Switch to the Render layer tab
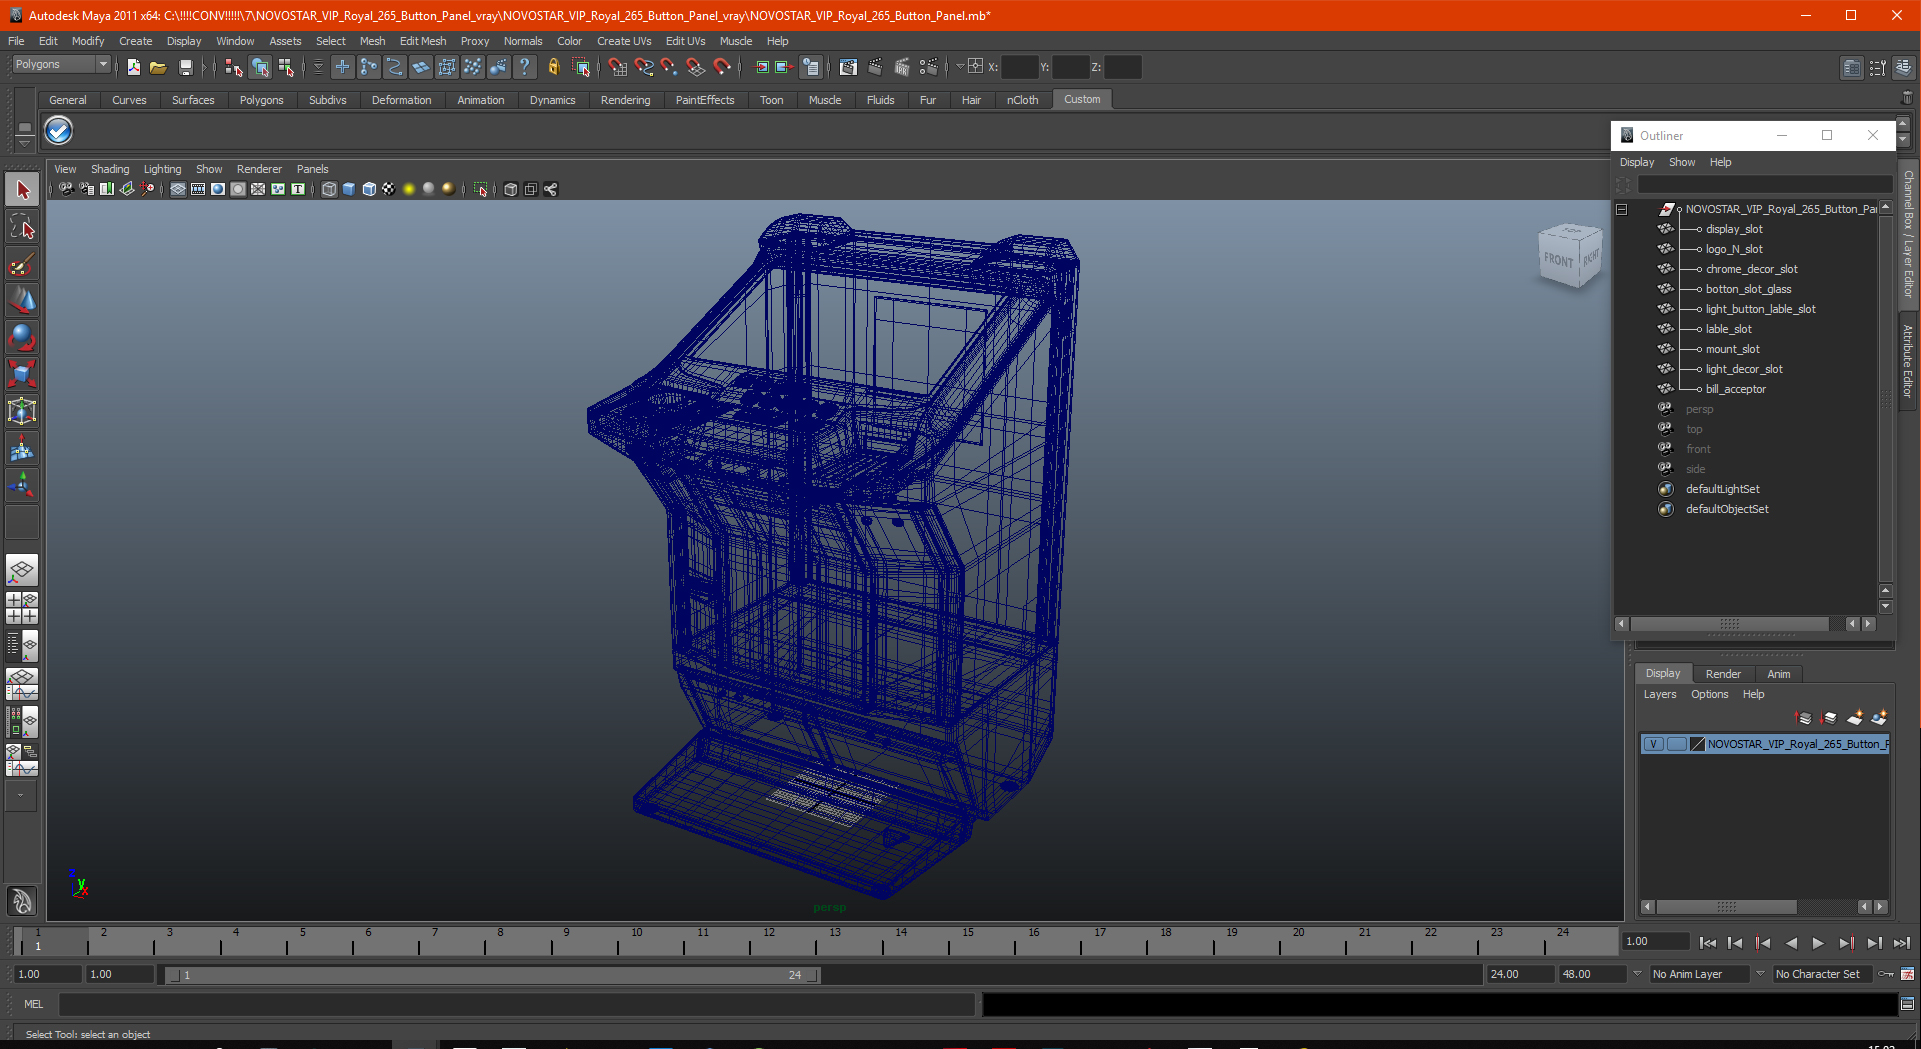This screenshot has width=1921, height=1049. pyautogui.click(x=1723, y=674)
